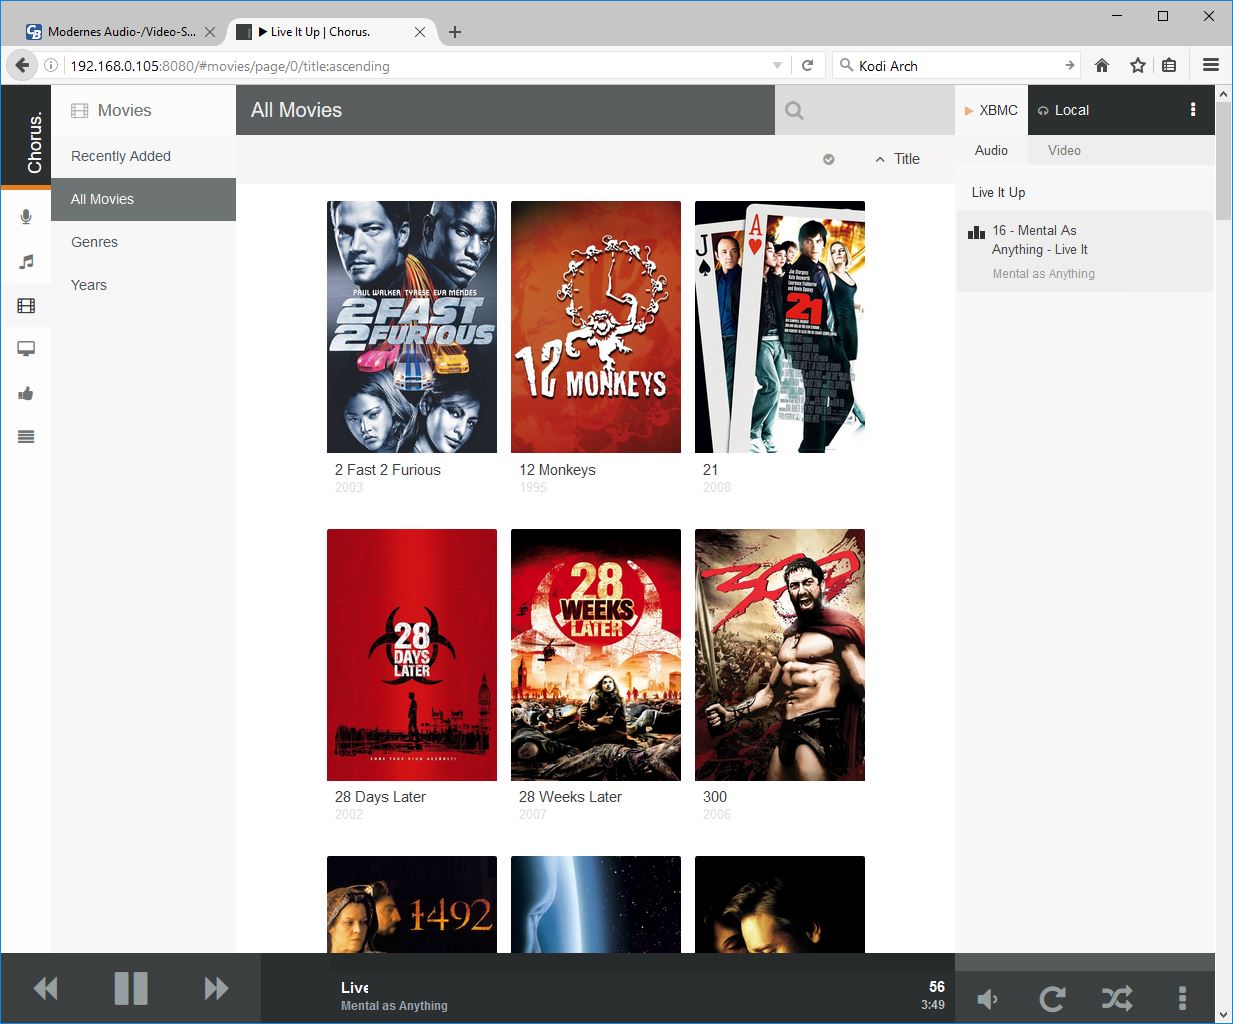Browse movies by Years
Screen dimensions: 1233x1024
pyautogui.click(x=143, y=285)
